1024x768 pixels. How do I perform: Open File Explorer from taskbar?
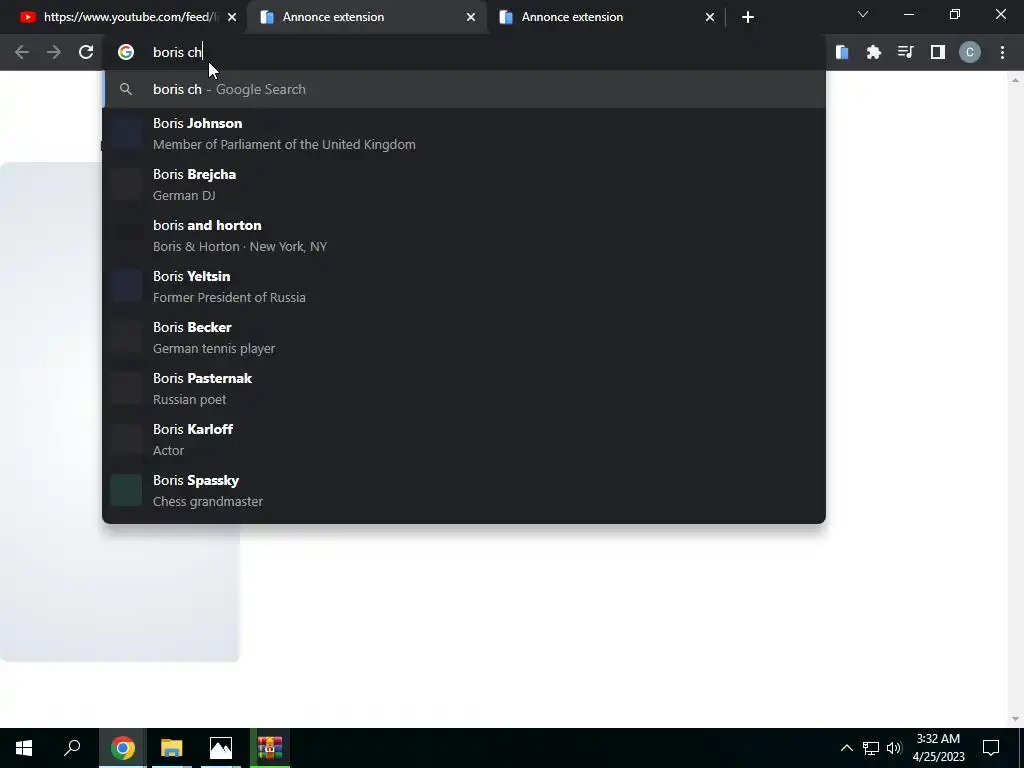(x=172, y=748)
